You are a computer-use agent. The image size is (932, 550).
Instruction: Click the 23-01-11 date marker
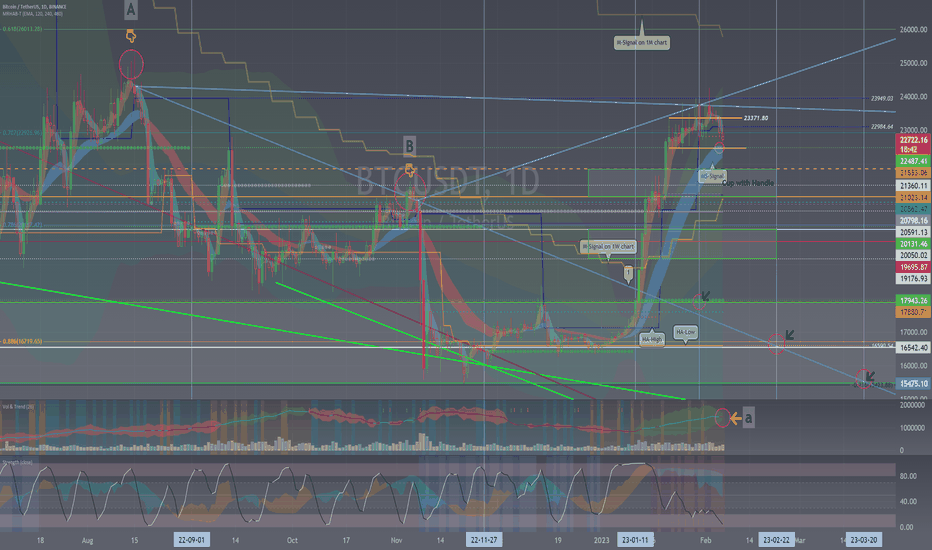coord(635,540)
